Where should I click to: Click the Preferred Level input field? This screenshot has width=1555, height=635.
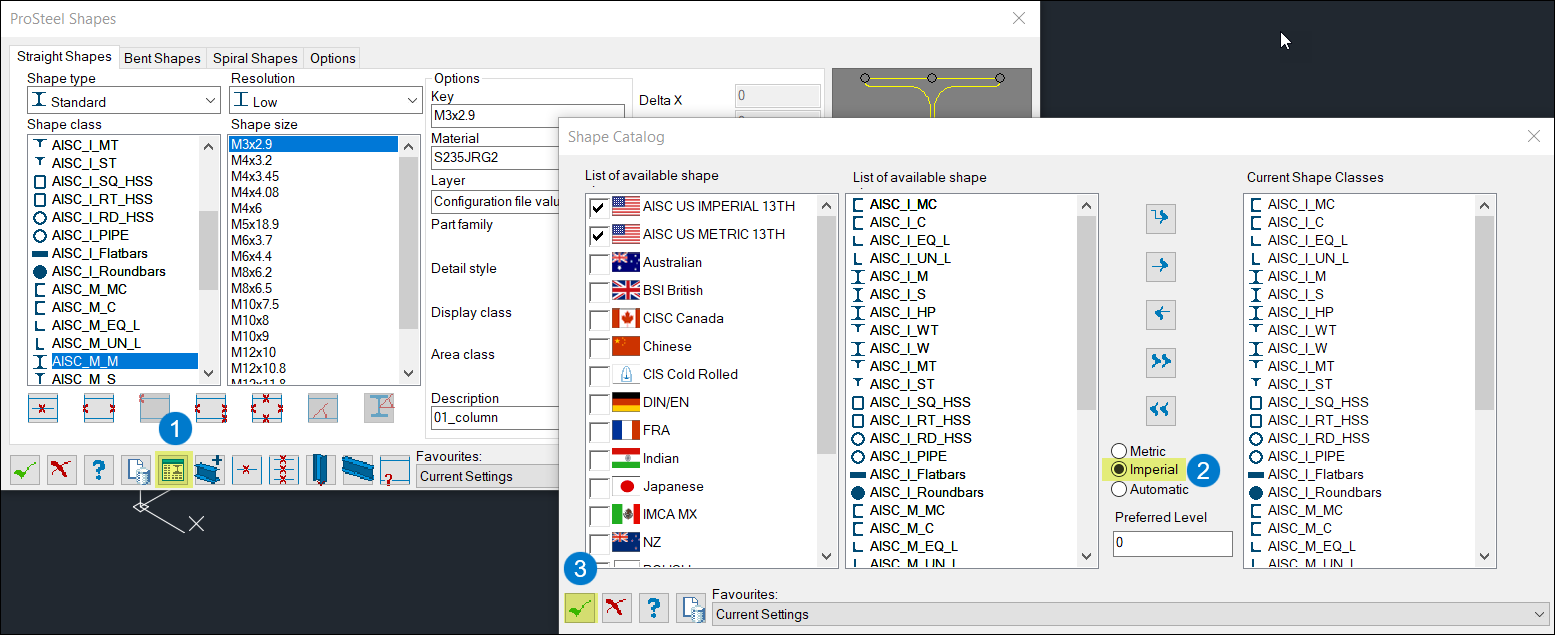click(x=1173, y=543)
